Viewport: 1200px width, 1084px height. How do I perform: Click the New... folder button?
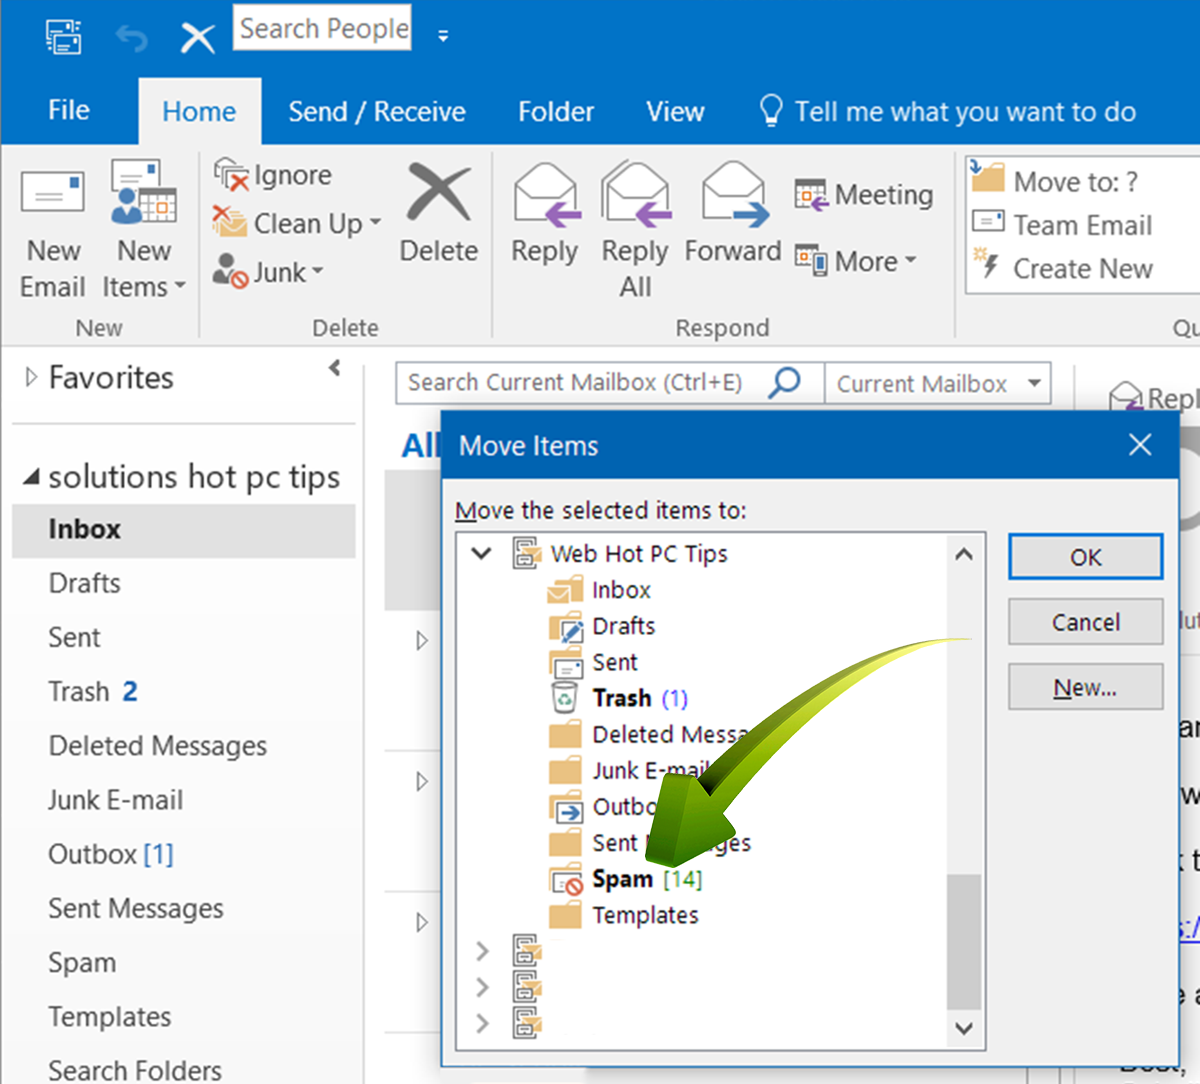pyautogui.click(x=1085, y=687)
